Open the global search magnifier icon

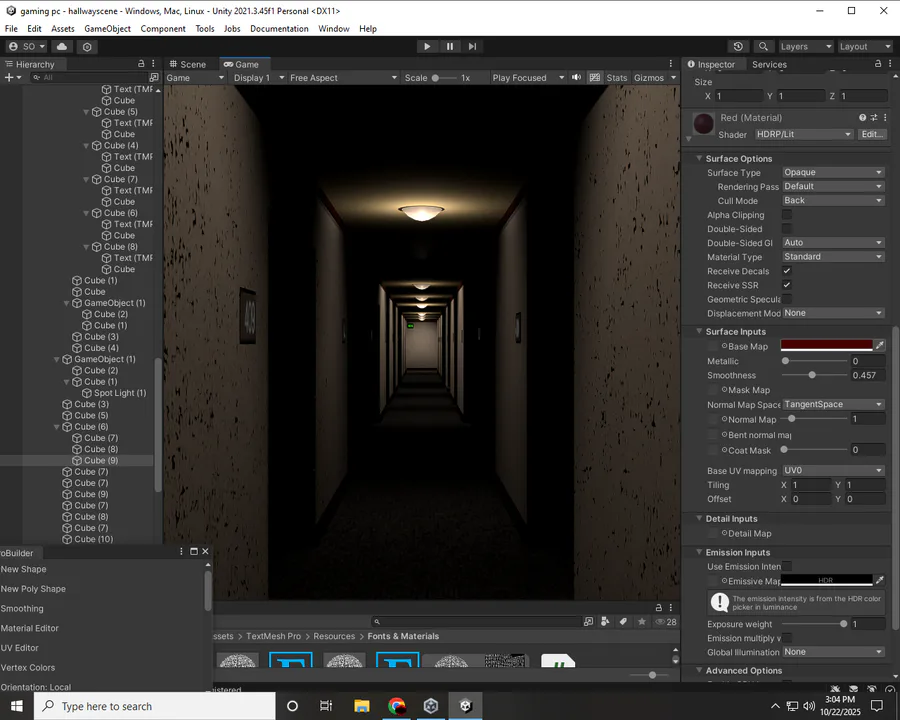pos(763,47)
